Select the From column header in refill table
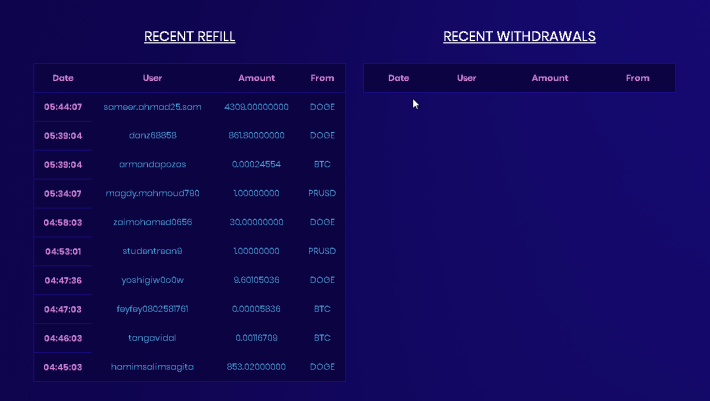Viewport: 710px width, 401px height. click(x=322, y=78)
